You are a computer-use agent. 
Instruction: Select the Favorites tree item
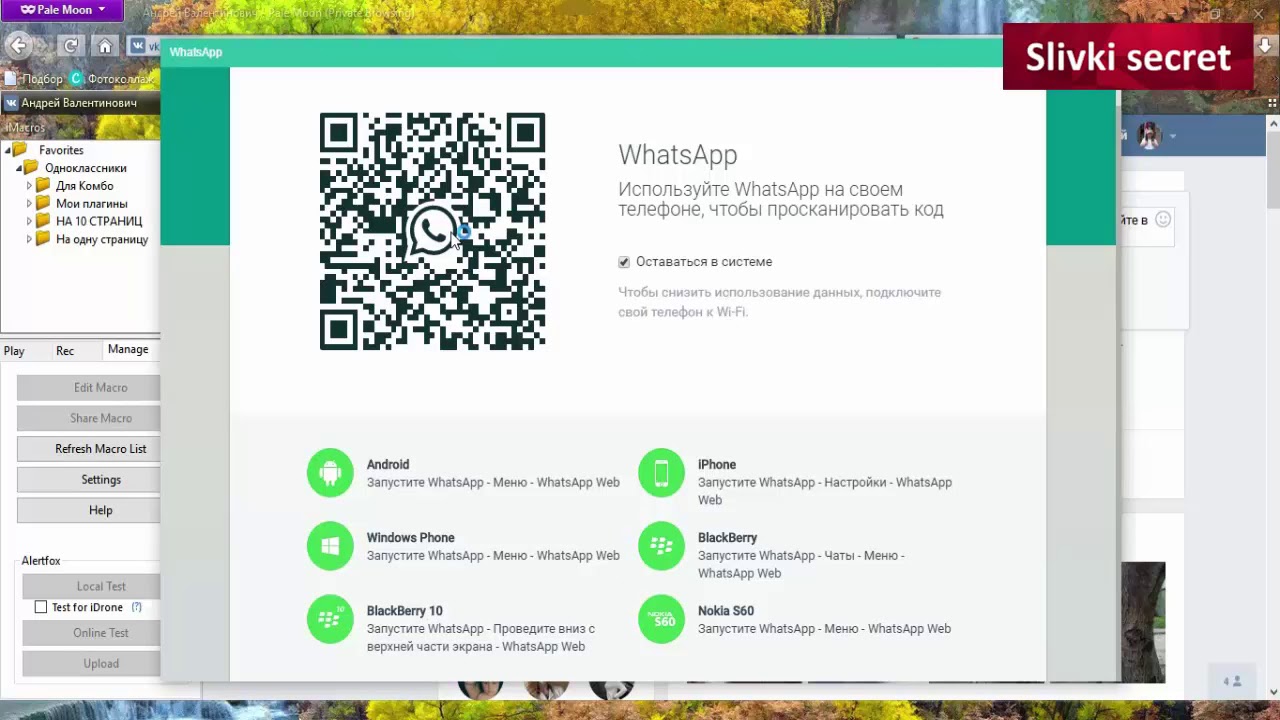pos(61,150)
